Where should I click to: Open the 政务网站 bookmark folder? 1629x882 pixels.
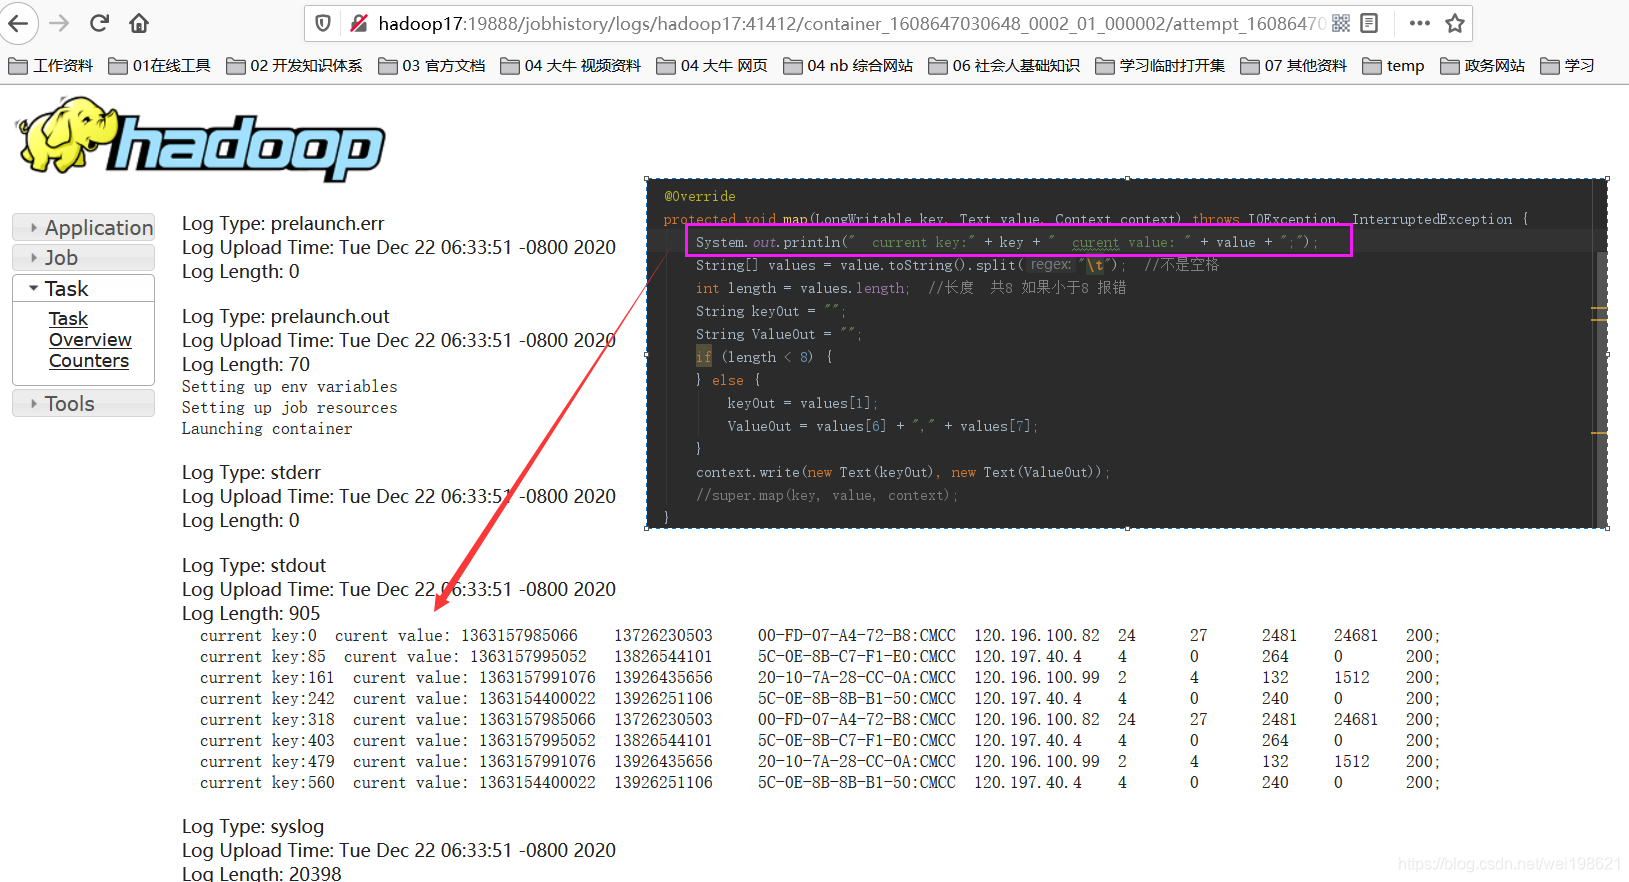pos(1483,66)
